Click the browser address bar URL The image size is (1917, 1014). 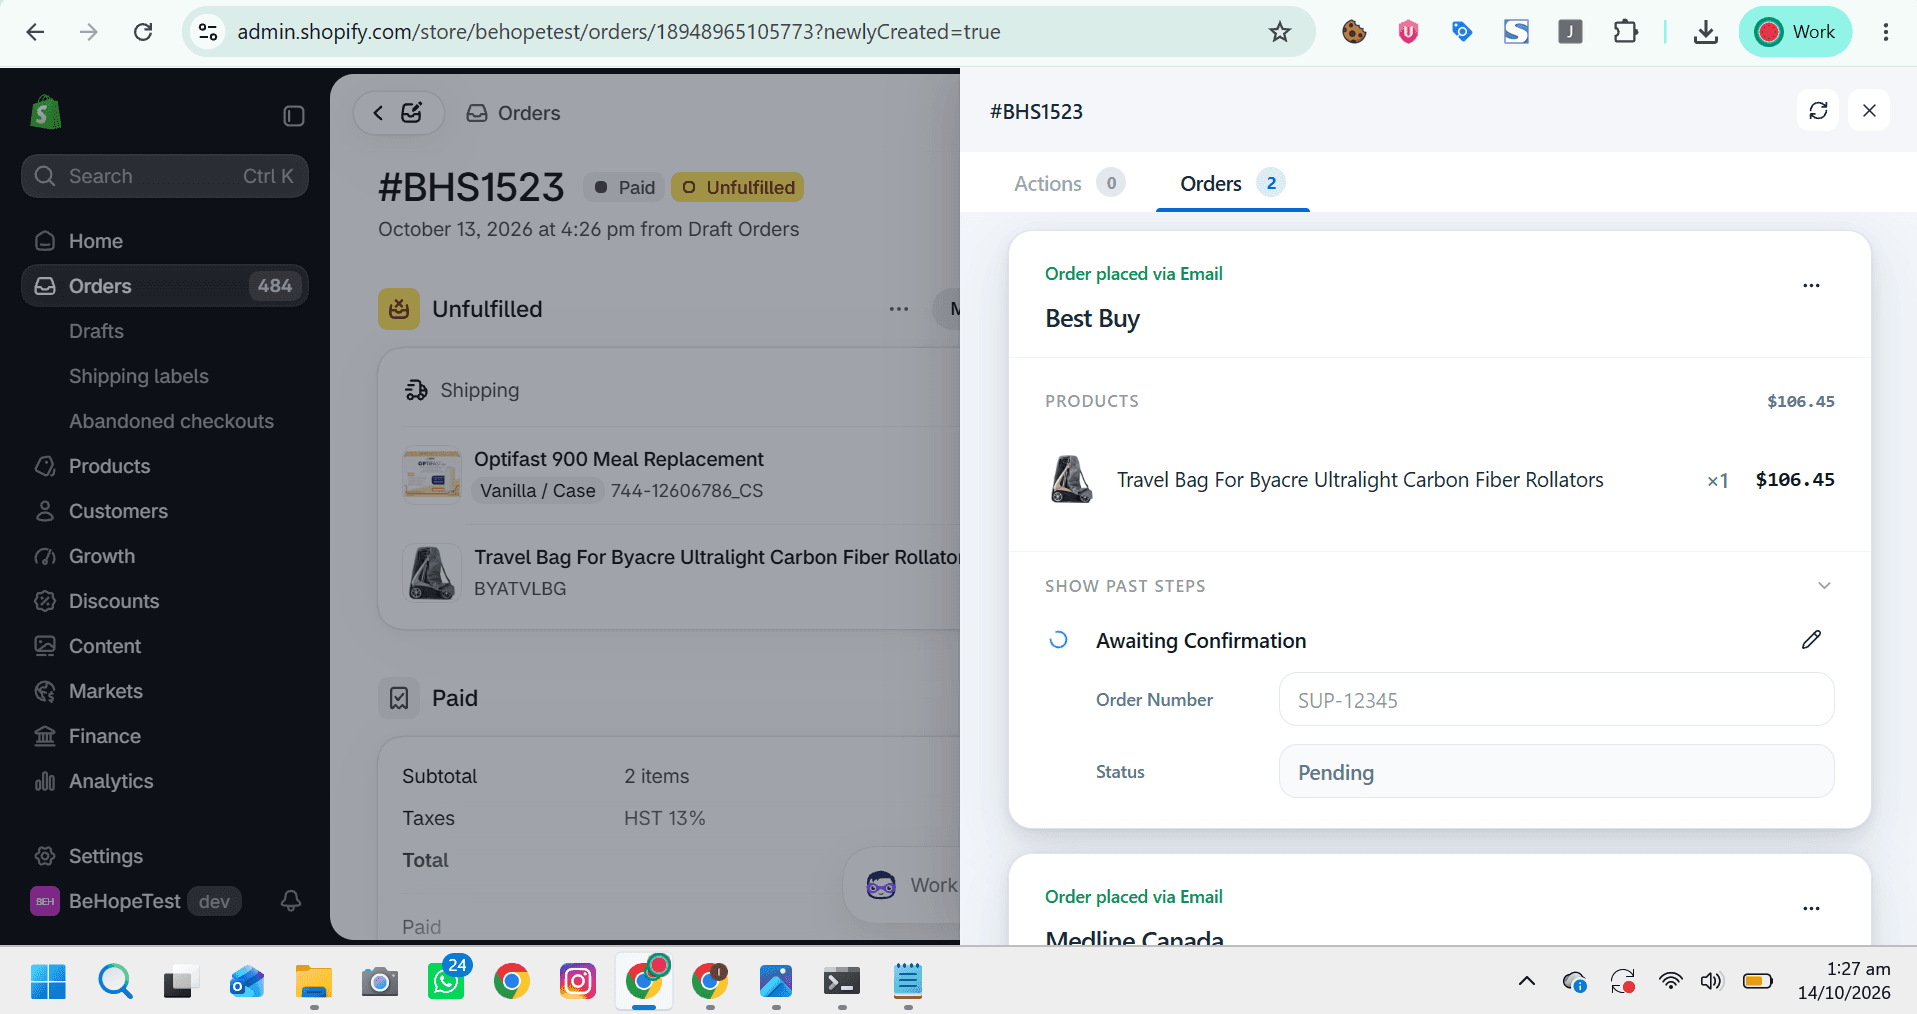click(619, 32)
